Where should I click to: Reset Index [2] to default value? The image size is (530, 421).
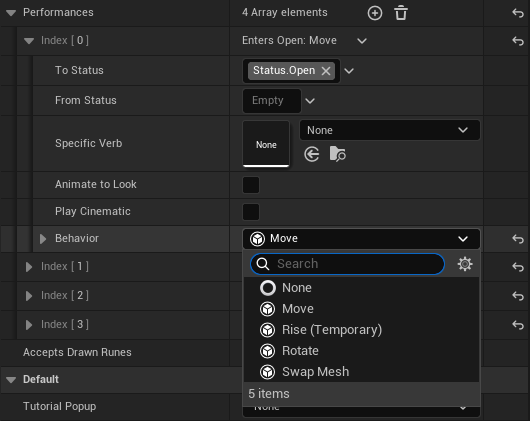pos(517,296)
